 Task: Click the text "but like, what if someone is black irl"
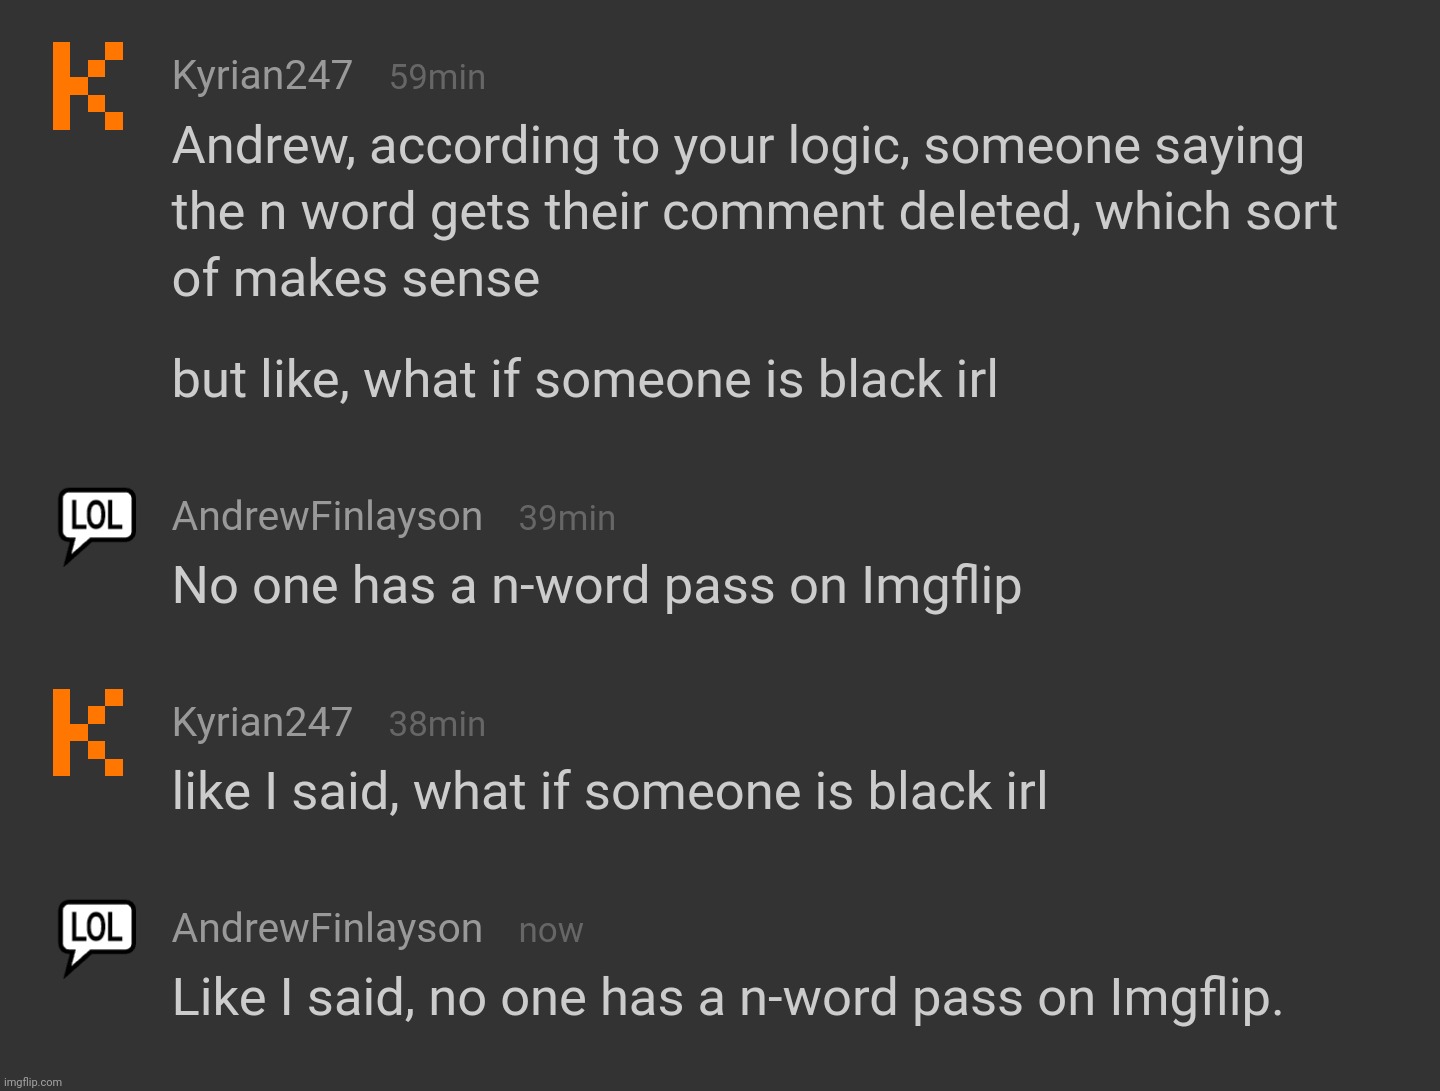585,380
